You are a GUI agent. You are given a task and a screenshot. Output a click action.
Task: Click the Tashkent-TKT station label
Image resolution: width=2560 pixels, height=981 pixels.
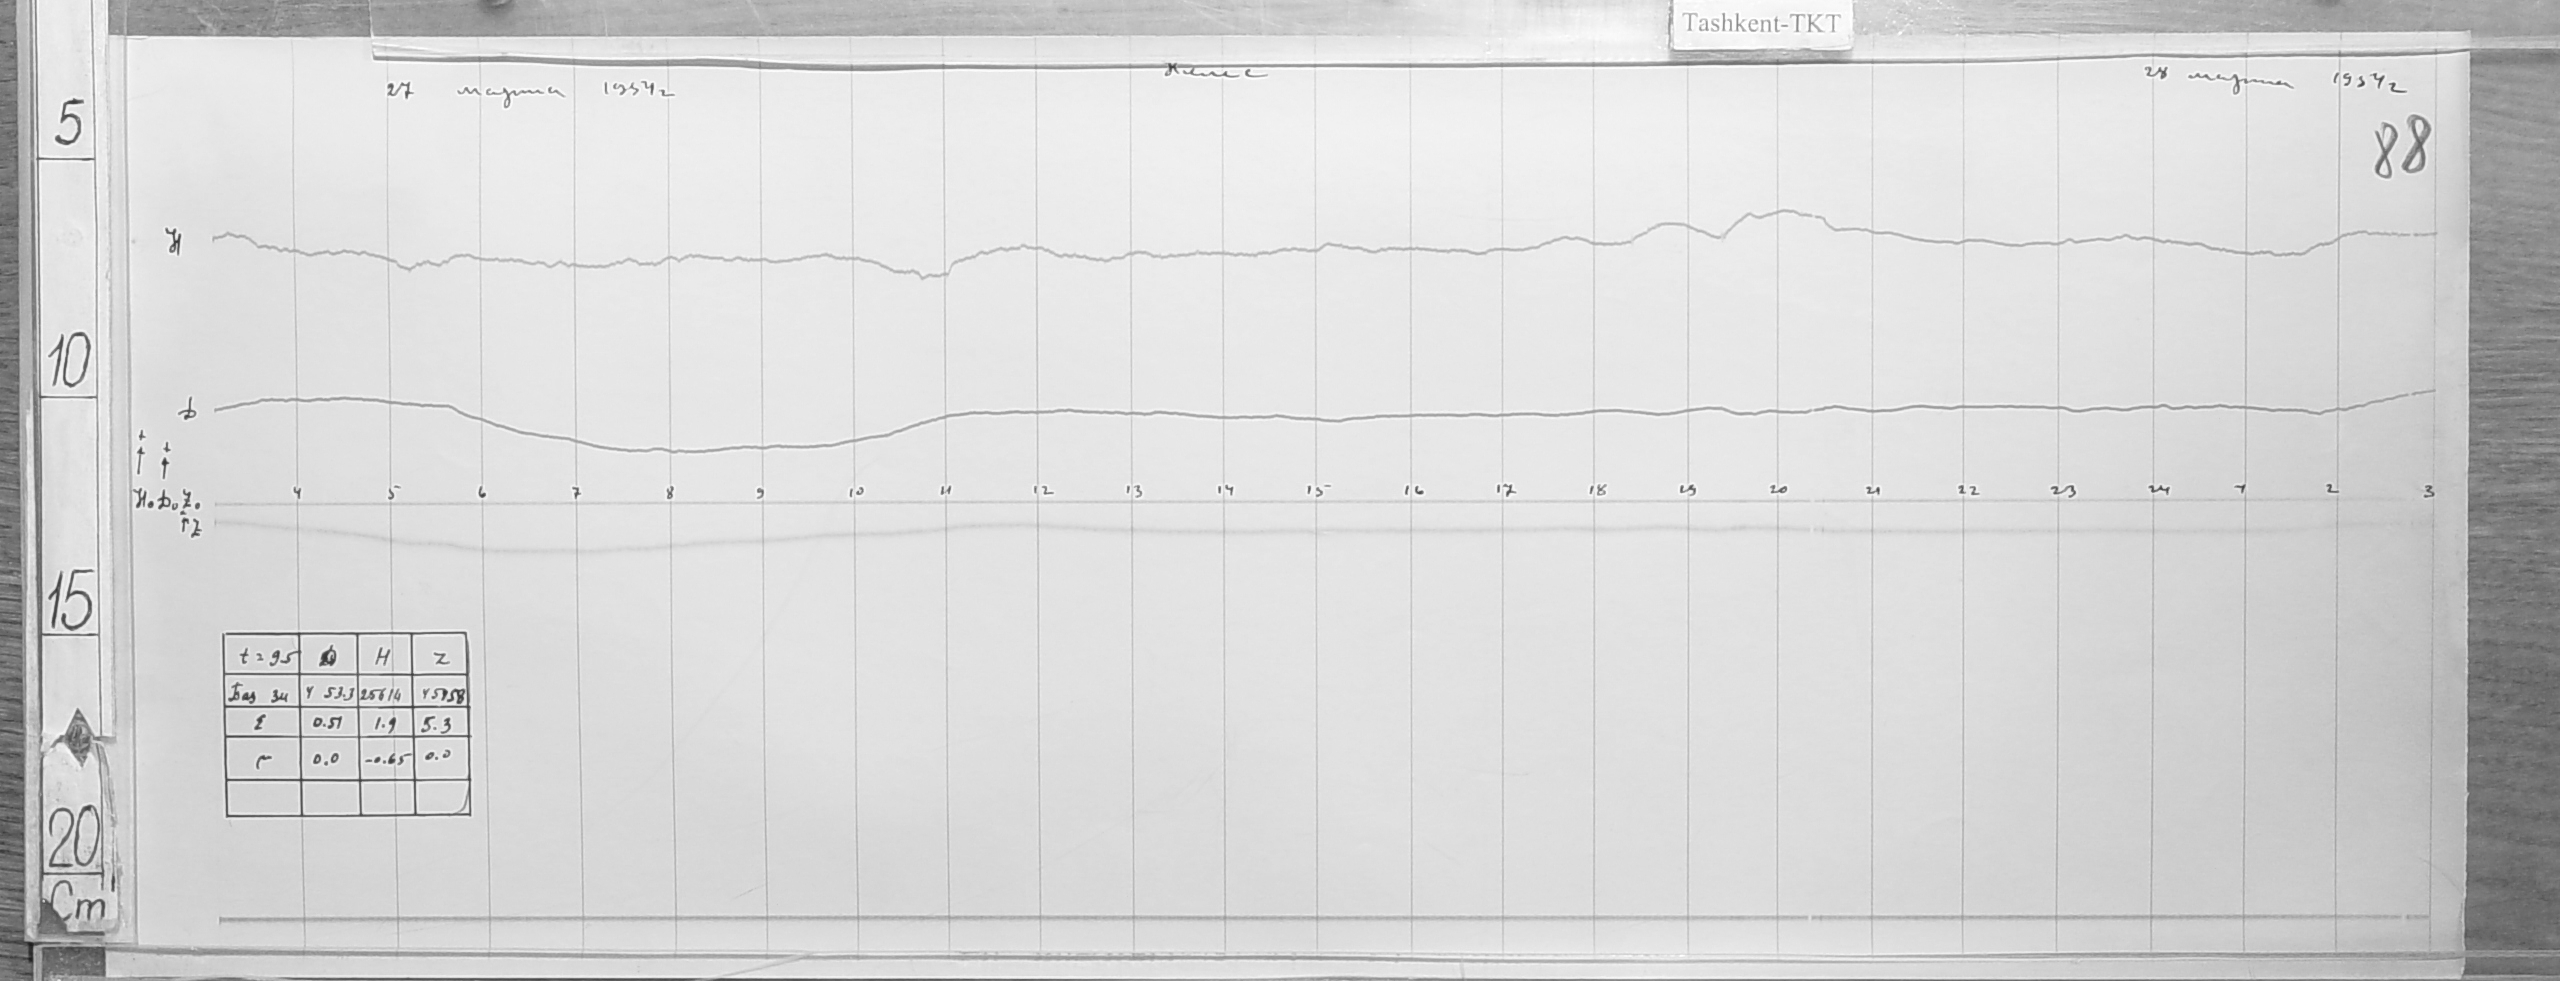[x=1761, y=25]
